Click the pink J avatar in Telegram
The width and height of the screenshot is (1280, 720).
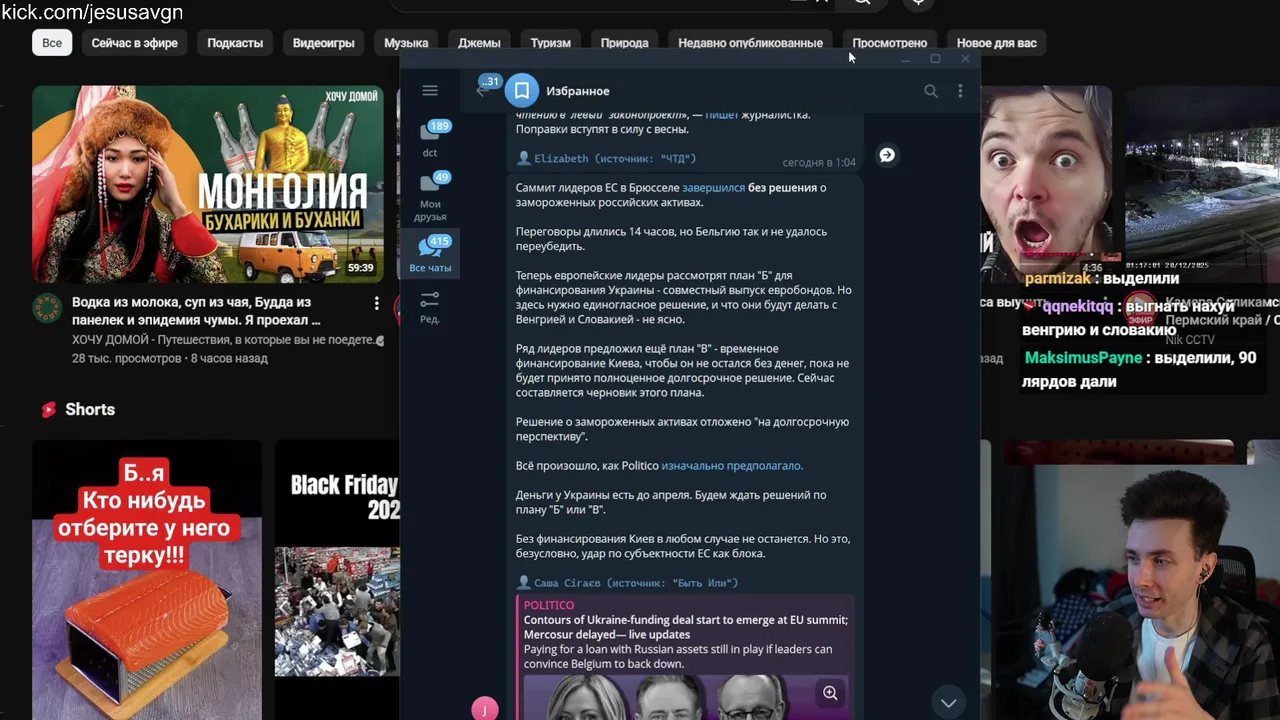coord(485,709)
